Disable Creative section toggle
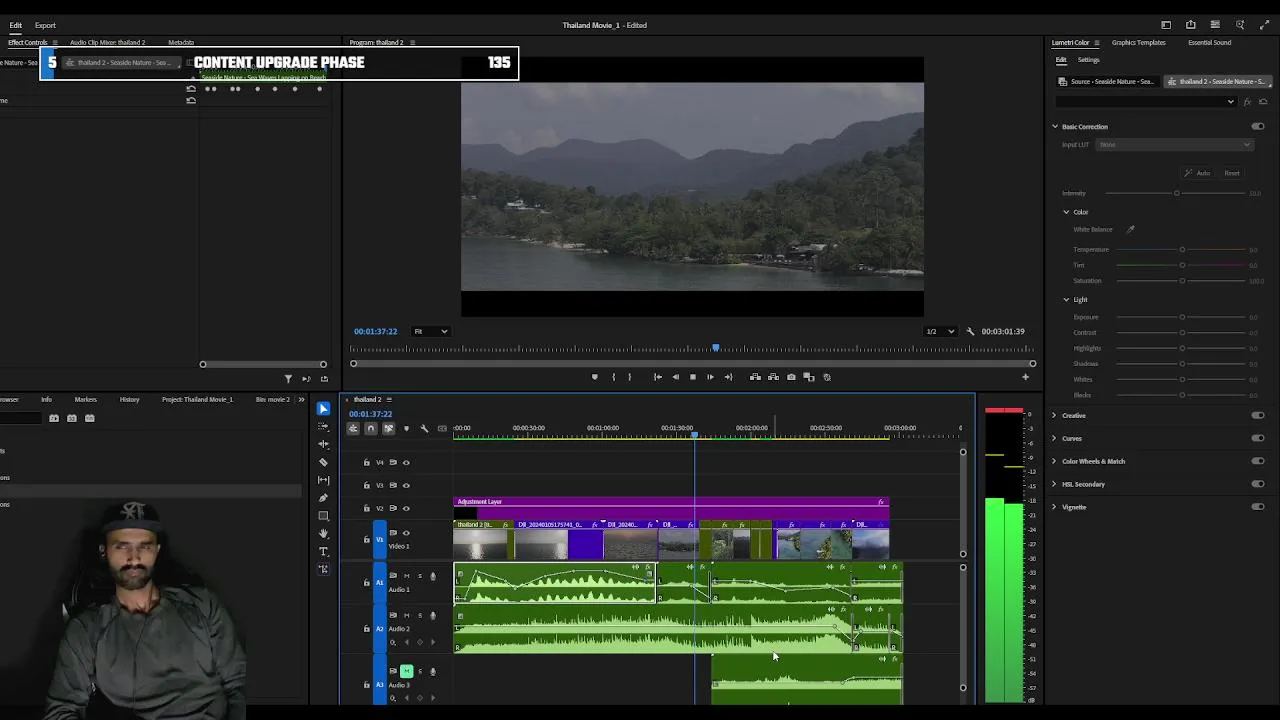 (1258, 416)
